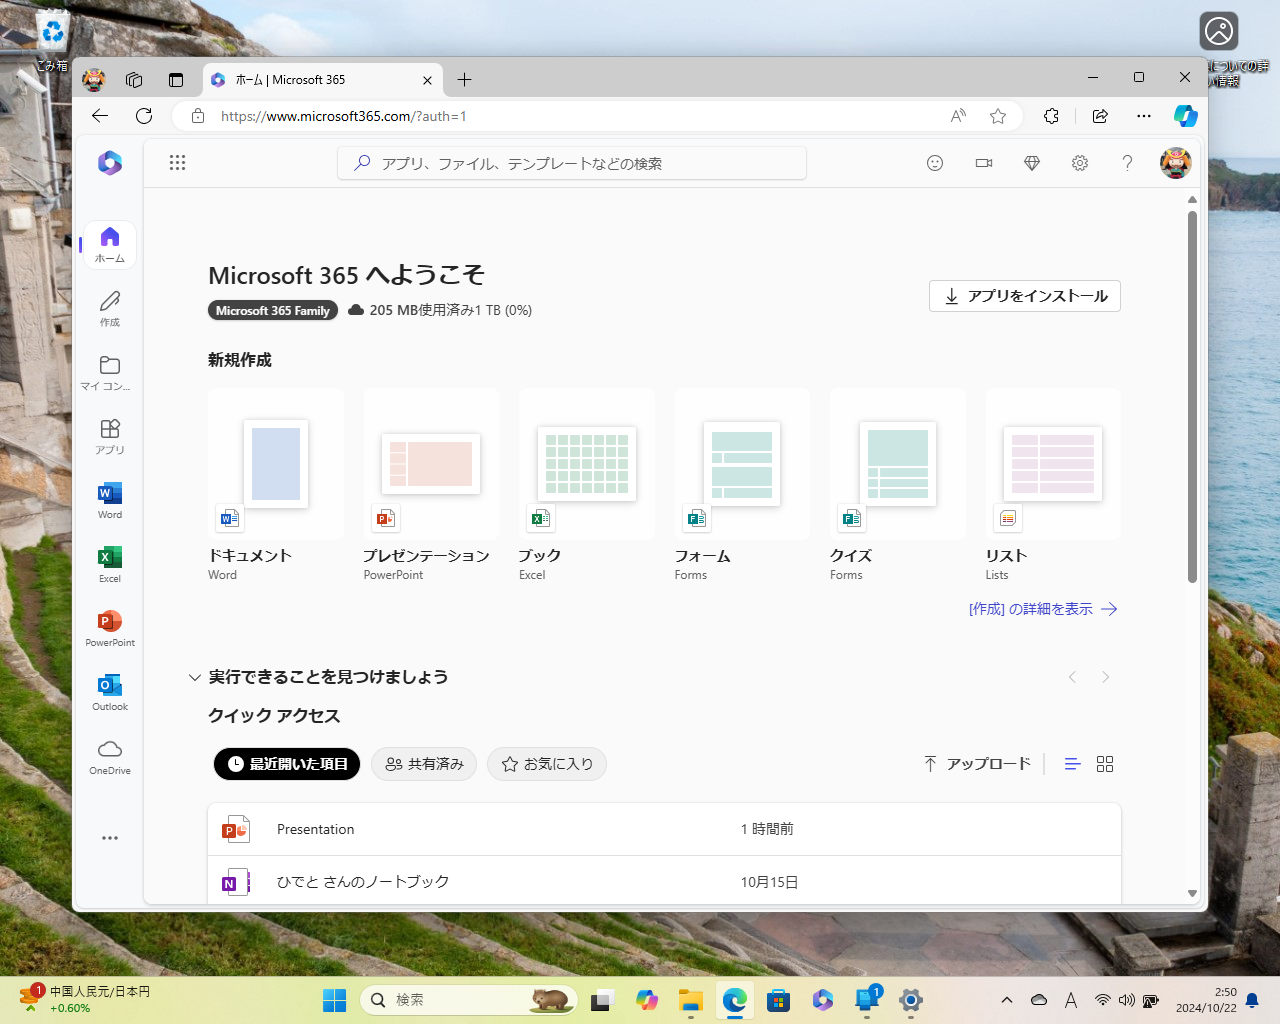Click the Microsoft 365 search field
Image resolution: width=1280 pixels, height=1024 pixels.
pos(571,162)
